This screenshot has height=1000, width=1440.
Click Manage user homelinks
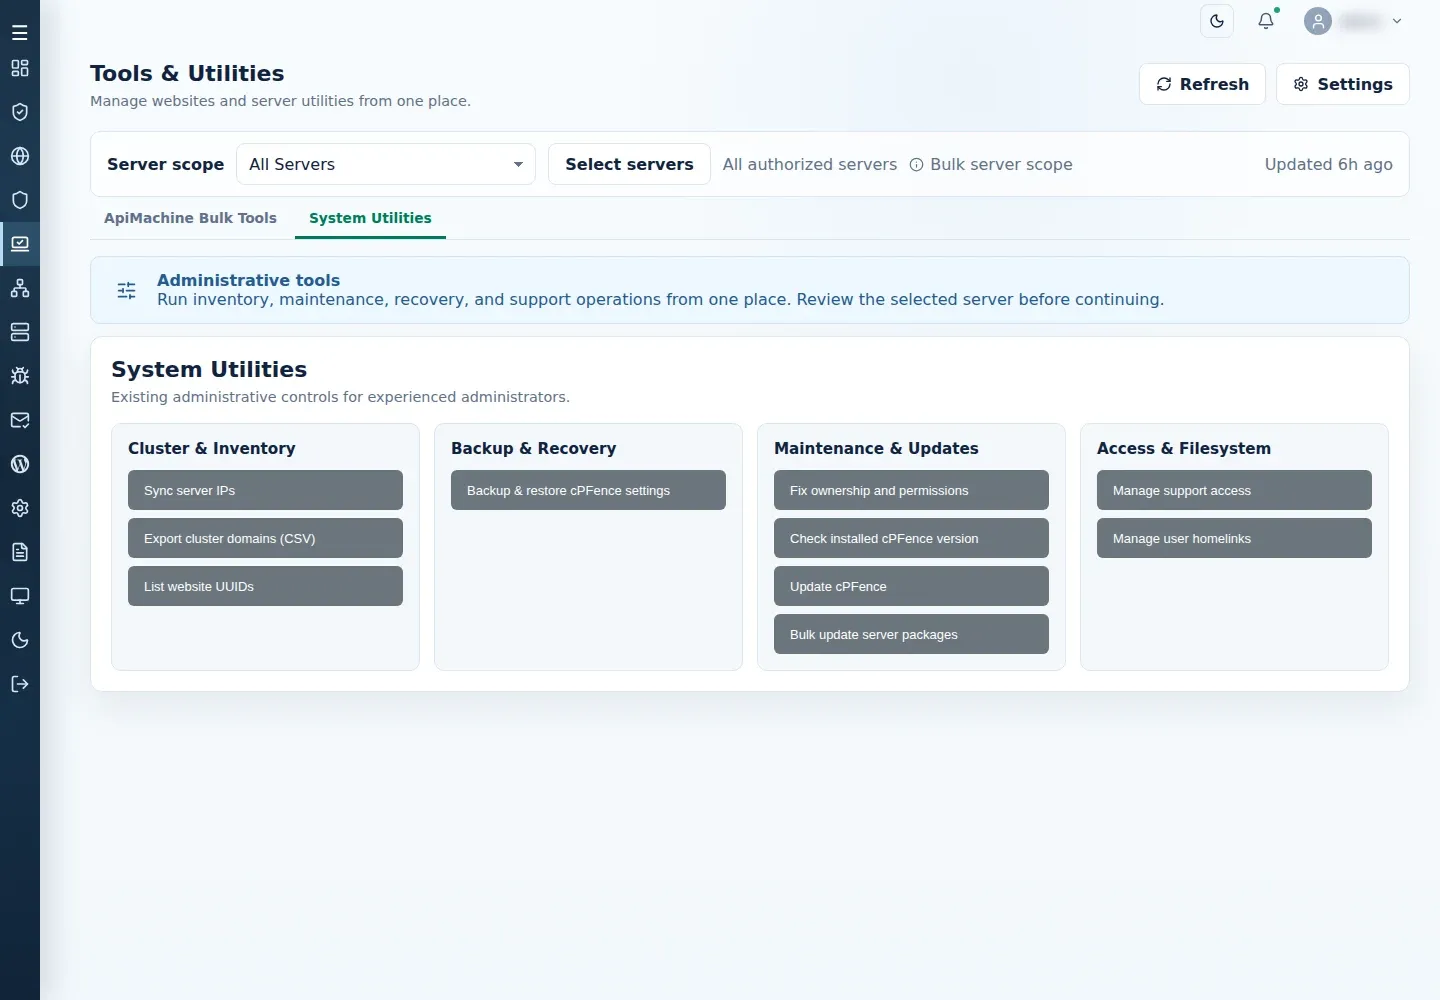pos(1234,538)
